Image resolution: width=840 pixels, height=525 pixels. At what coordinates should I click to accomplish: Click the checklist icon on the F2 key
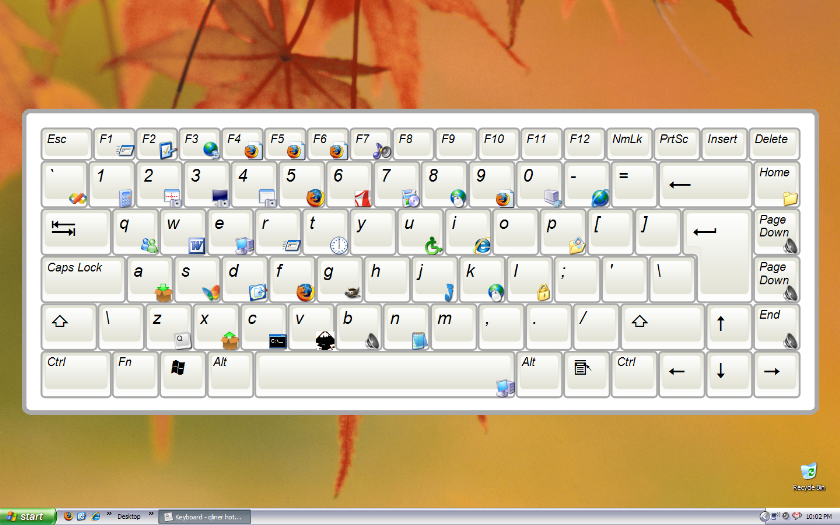point(168,151)
